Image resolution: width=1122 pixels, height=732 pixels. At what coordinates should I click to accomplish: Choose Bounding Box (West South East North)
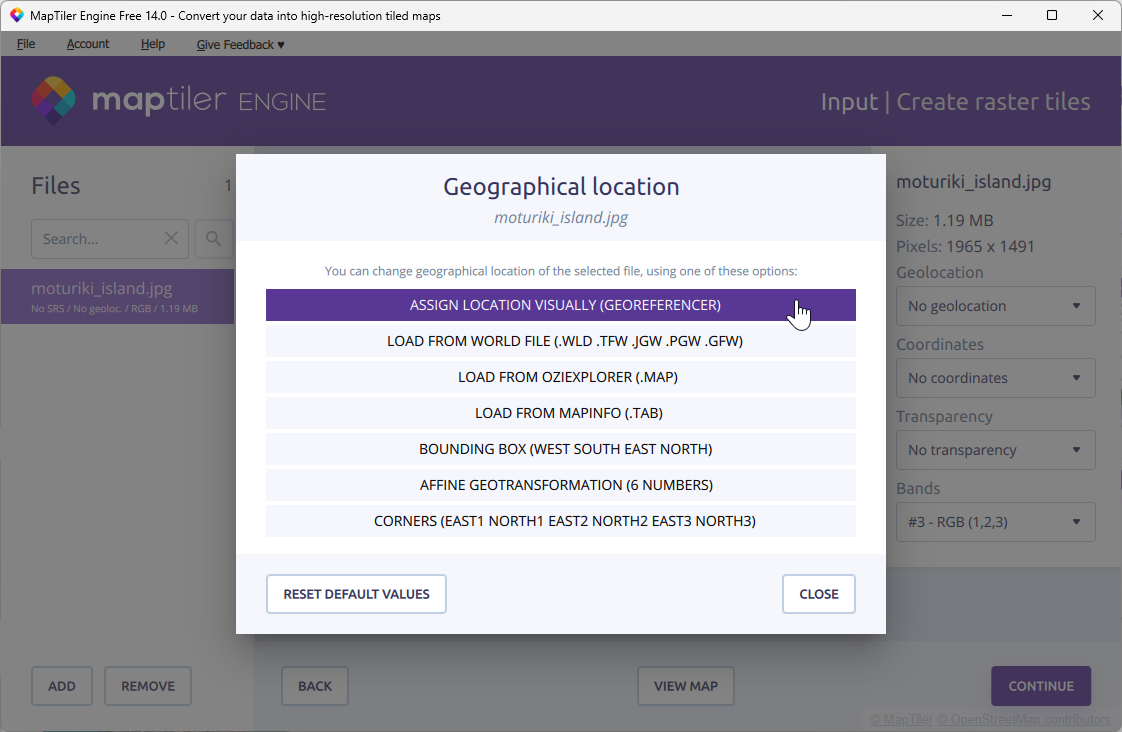[x=560, y=449]
